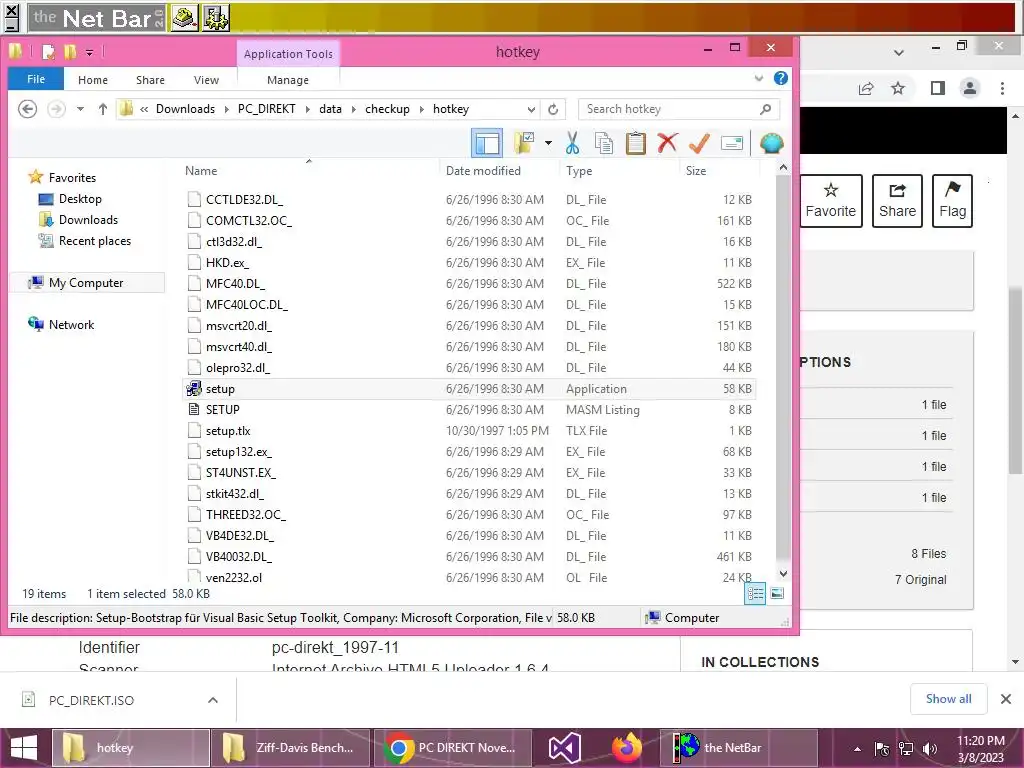The width and height of the screenshot is (1024, 768).
Task: Delete the selection with red X icon
Action: [x=667, y=143]
